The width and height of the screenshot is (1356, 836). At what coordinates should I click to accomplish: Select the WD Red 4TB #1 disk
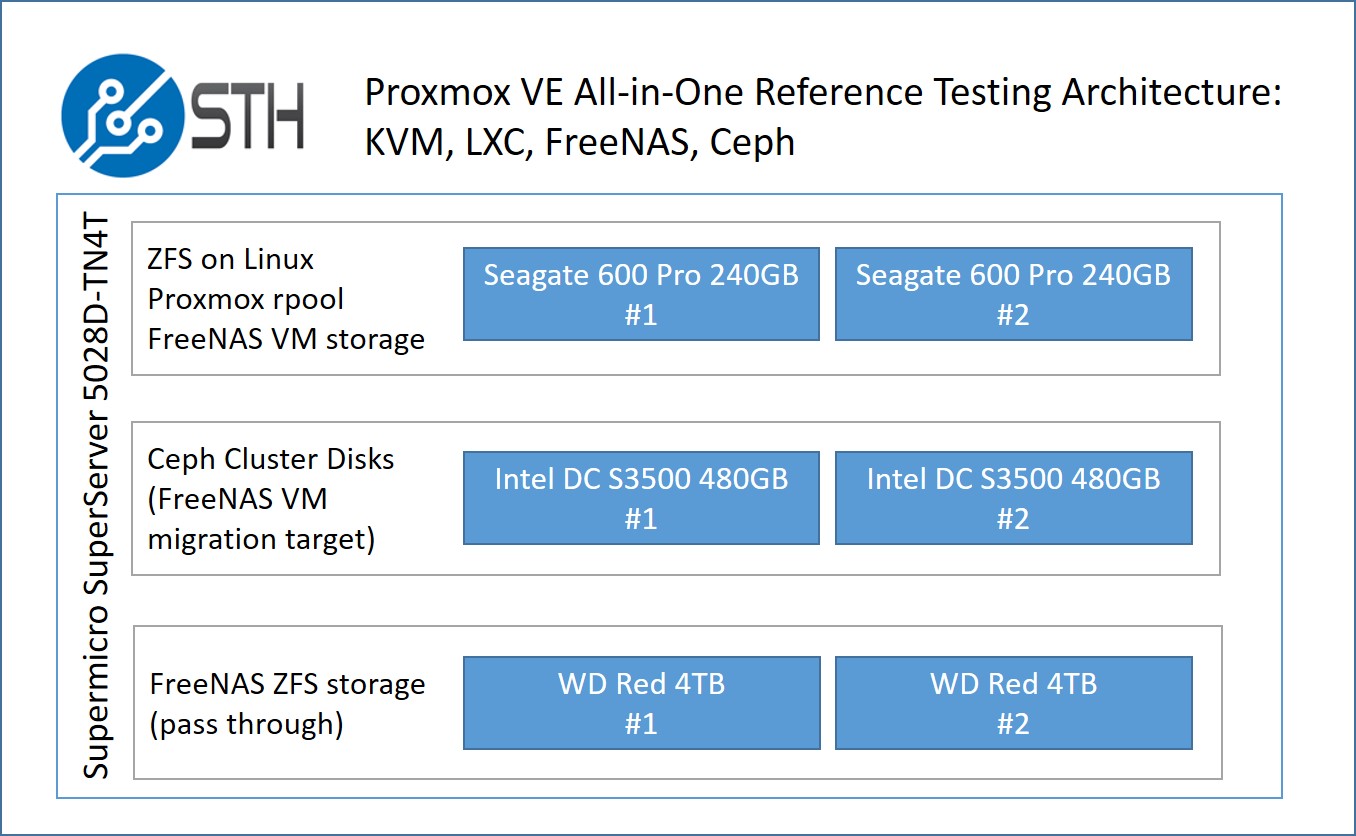click(641, 703)
